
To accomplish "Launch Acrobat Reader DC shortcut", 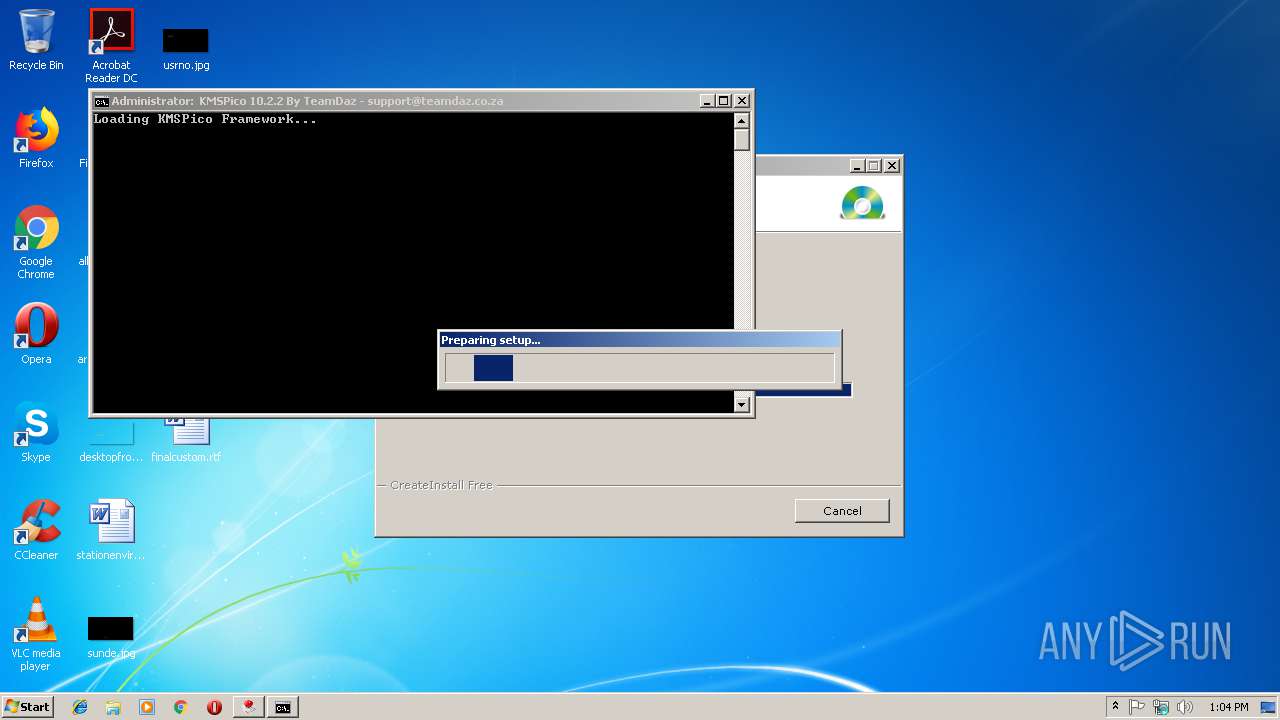I will 111,46.
